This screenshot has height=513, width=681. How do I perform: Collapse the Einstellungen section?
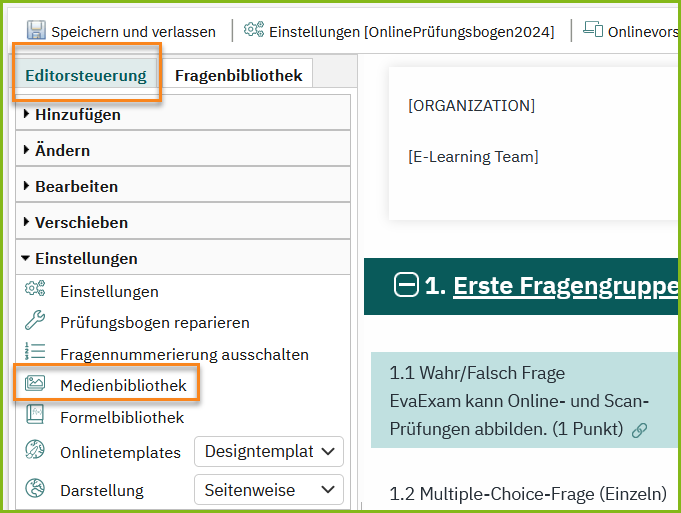(183, 258)
